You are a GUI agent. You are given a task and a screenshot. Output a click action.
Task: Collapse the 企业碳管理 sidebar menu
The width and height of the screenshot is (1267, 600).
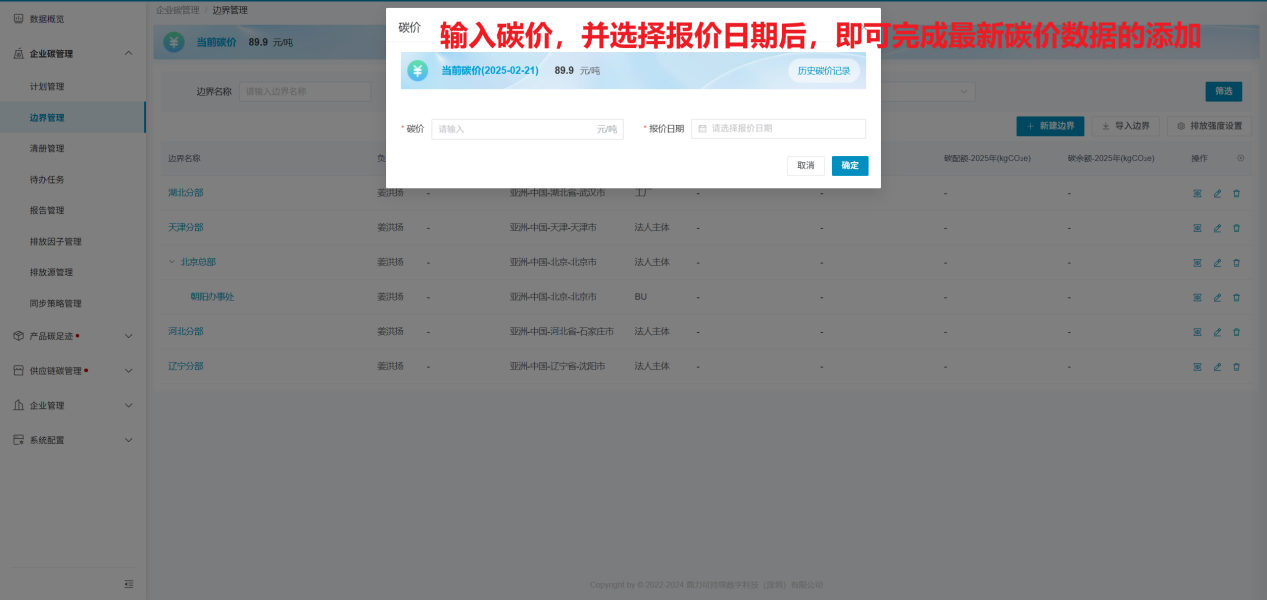128,53
